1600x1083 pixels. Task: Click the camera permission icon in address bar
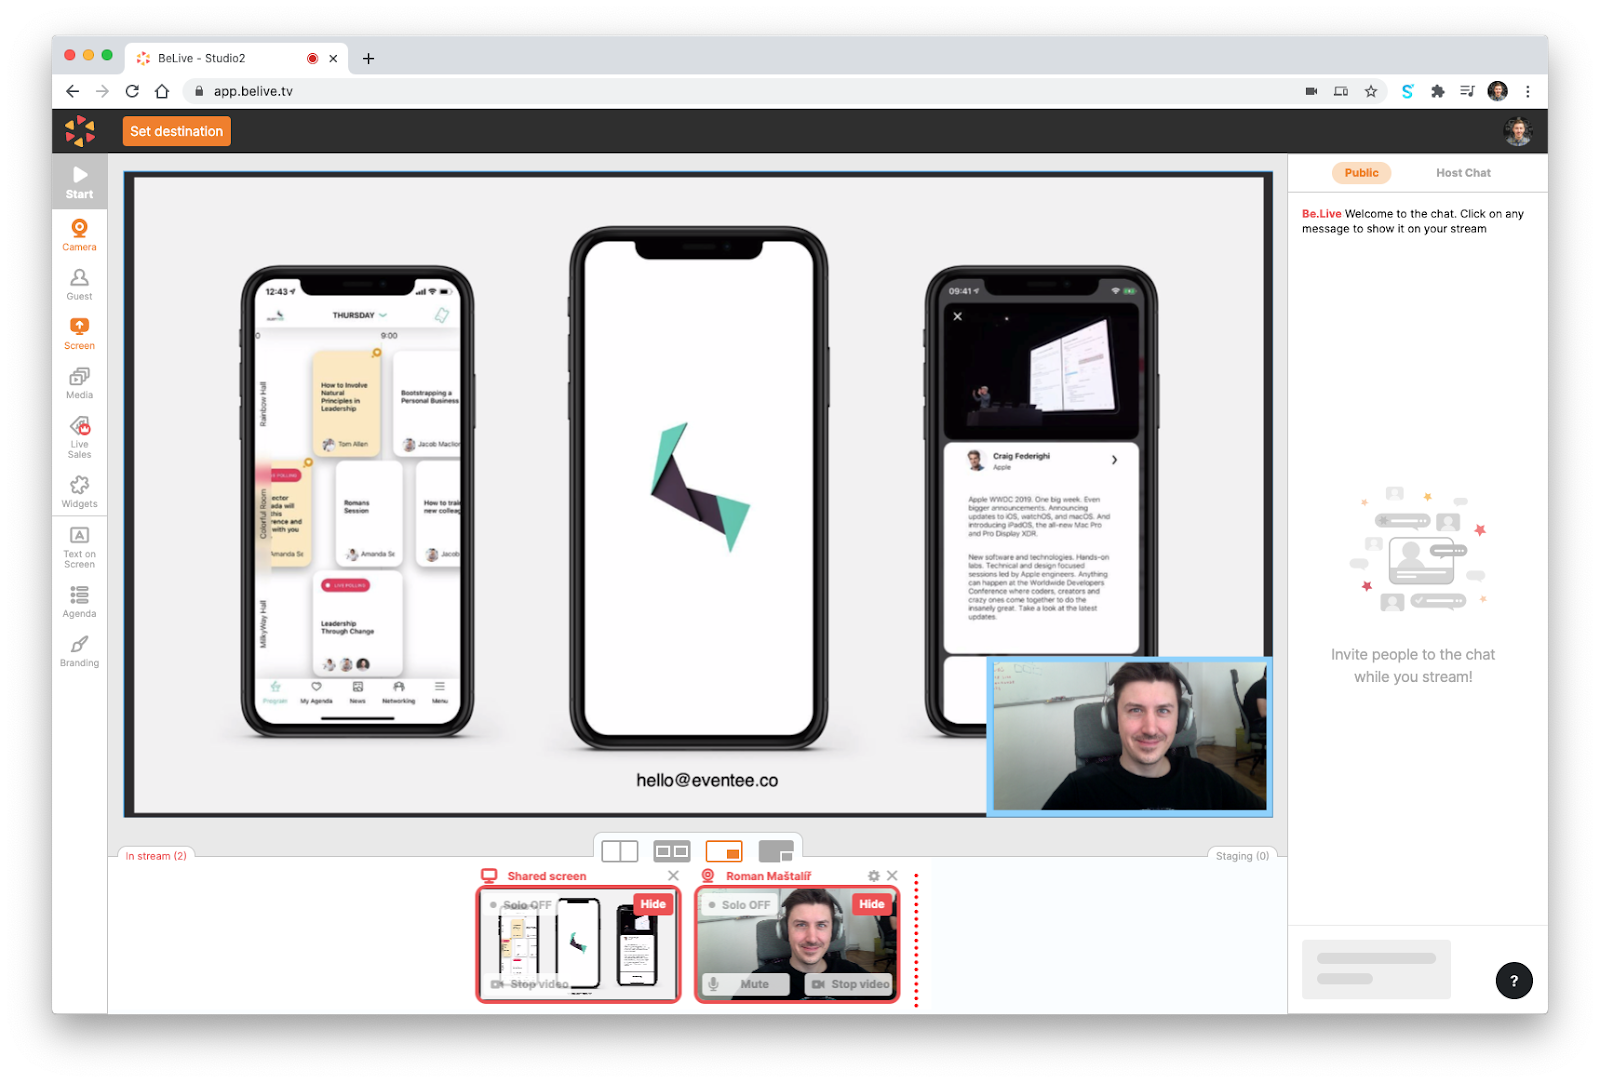[x=1311, y=91]
